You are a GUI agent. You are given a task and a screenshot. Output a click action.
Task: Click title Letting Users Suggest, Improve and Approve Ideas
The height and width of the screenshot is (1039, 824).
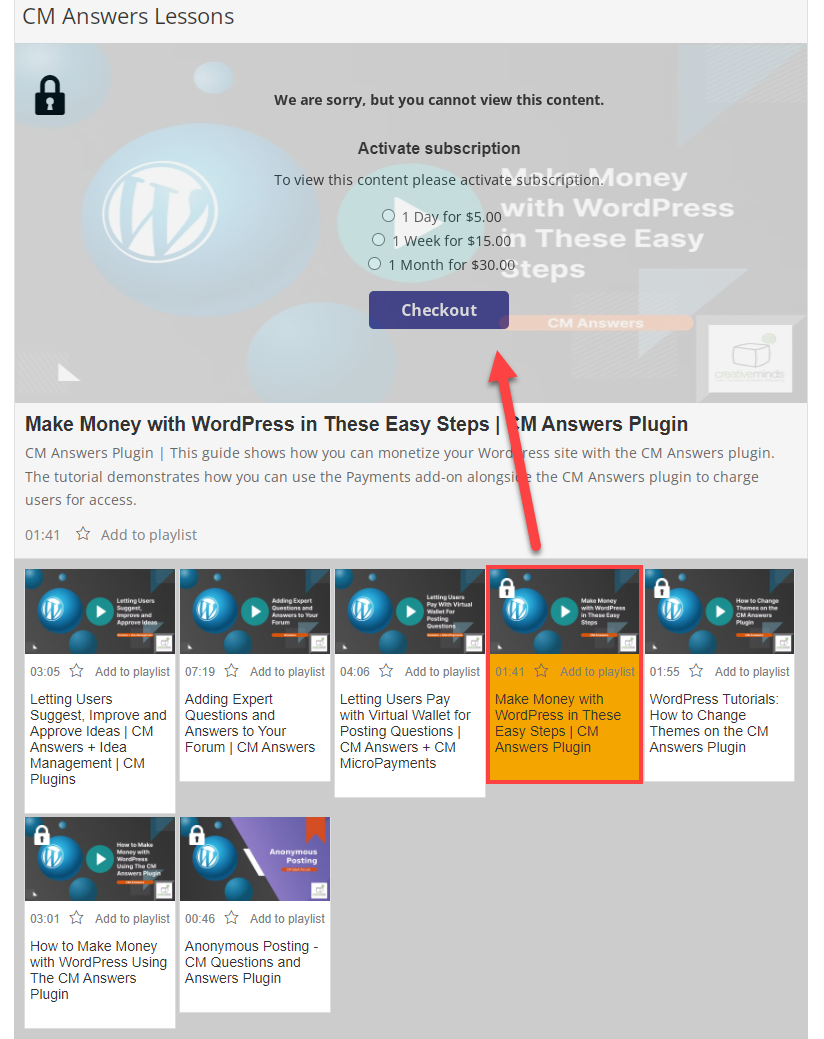point(98,739)
